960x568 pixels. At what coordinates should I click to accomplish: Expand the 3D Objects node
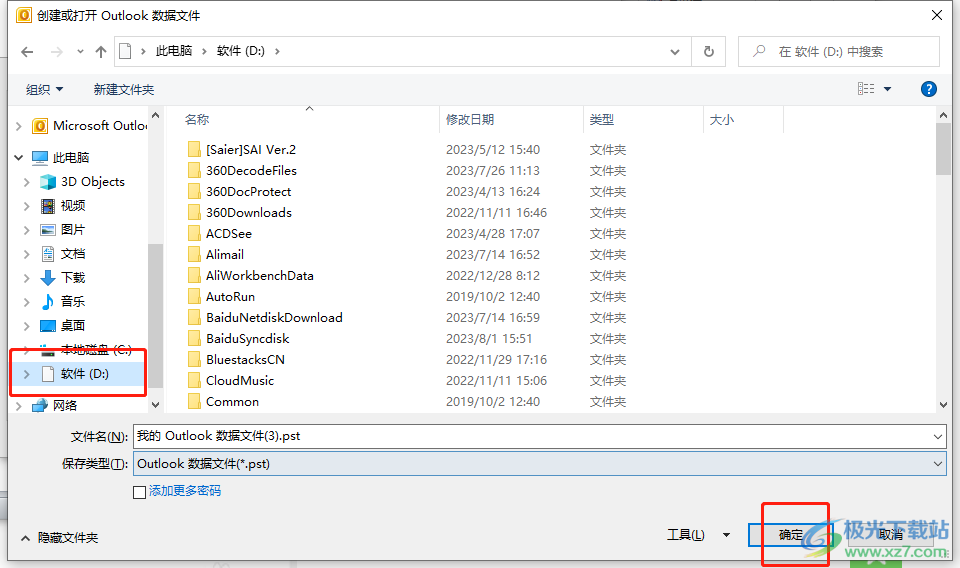(26, 182)
